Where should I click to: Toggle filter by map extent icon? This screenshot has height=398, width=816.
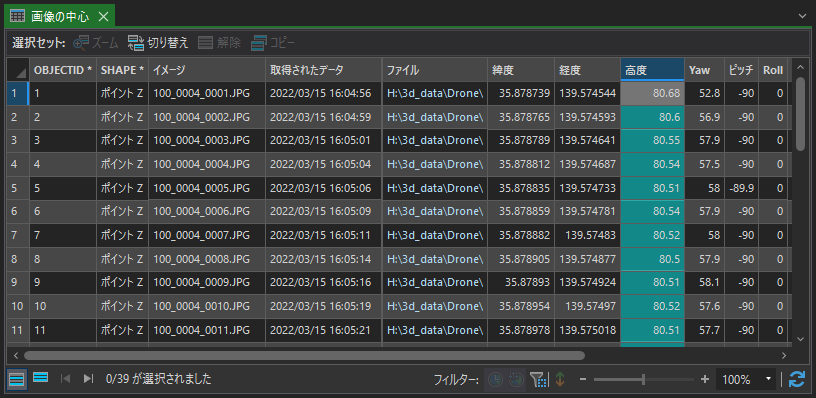[x=539, y=380]
